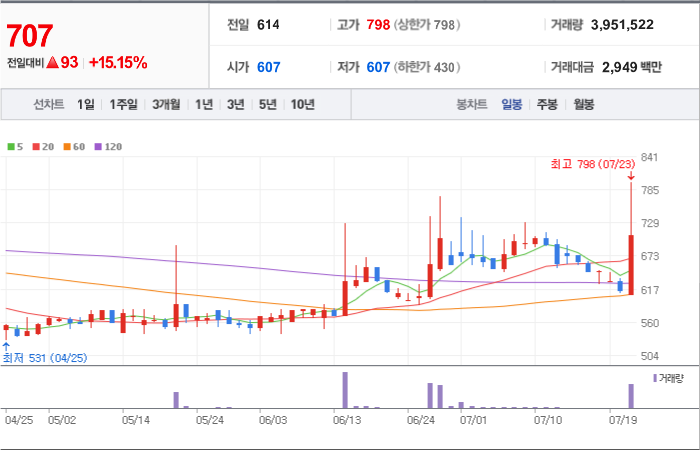Screen dimensions: 700x450
Task: Click the 05/02 date axis label
Action: tap(62, 420)
